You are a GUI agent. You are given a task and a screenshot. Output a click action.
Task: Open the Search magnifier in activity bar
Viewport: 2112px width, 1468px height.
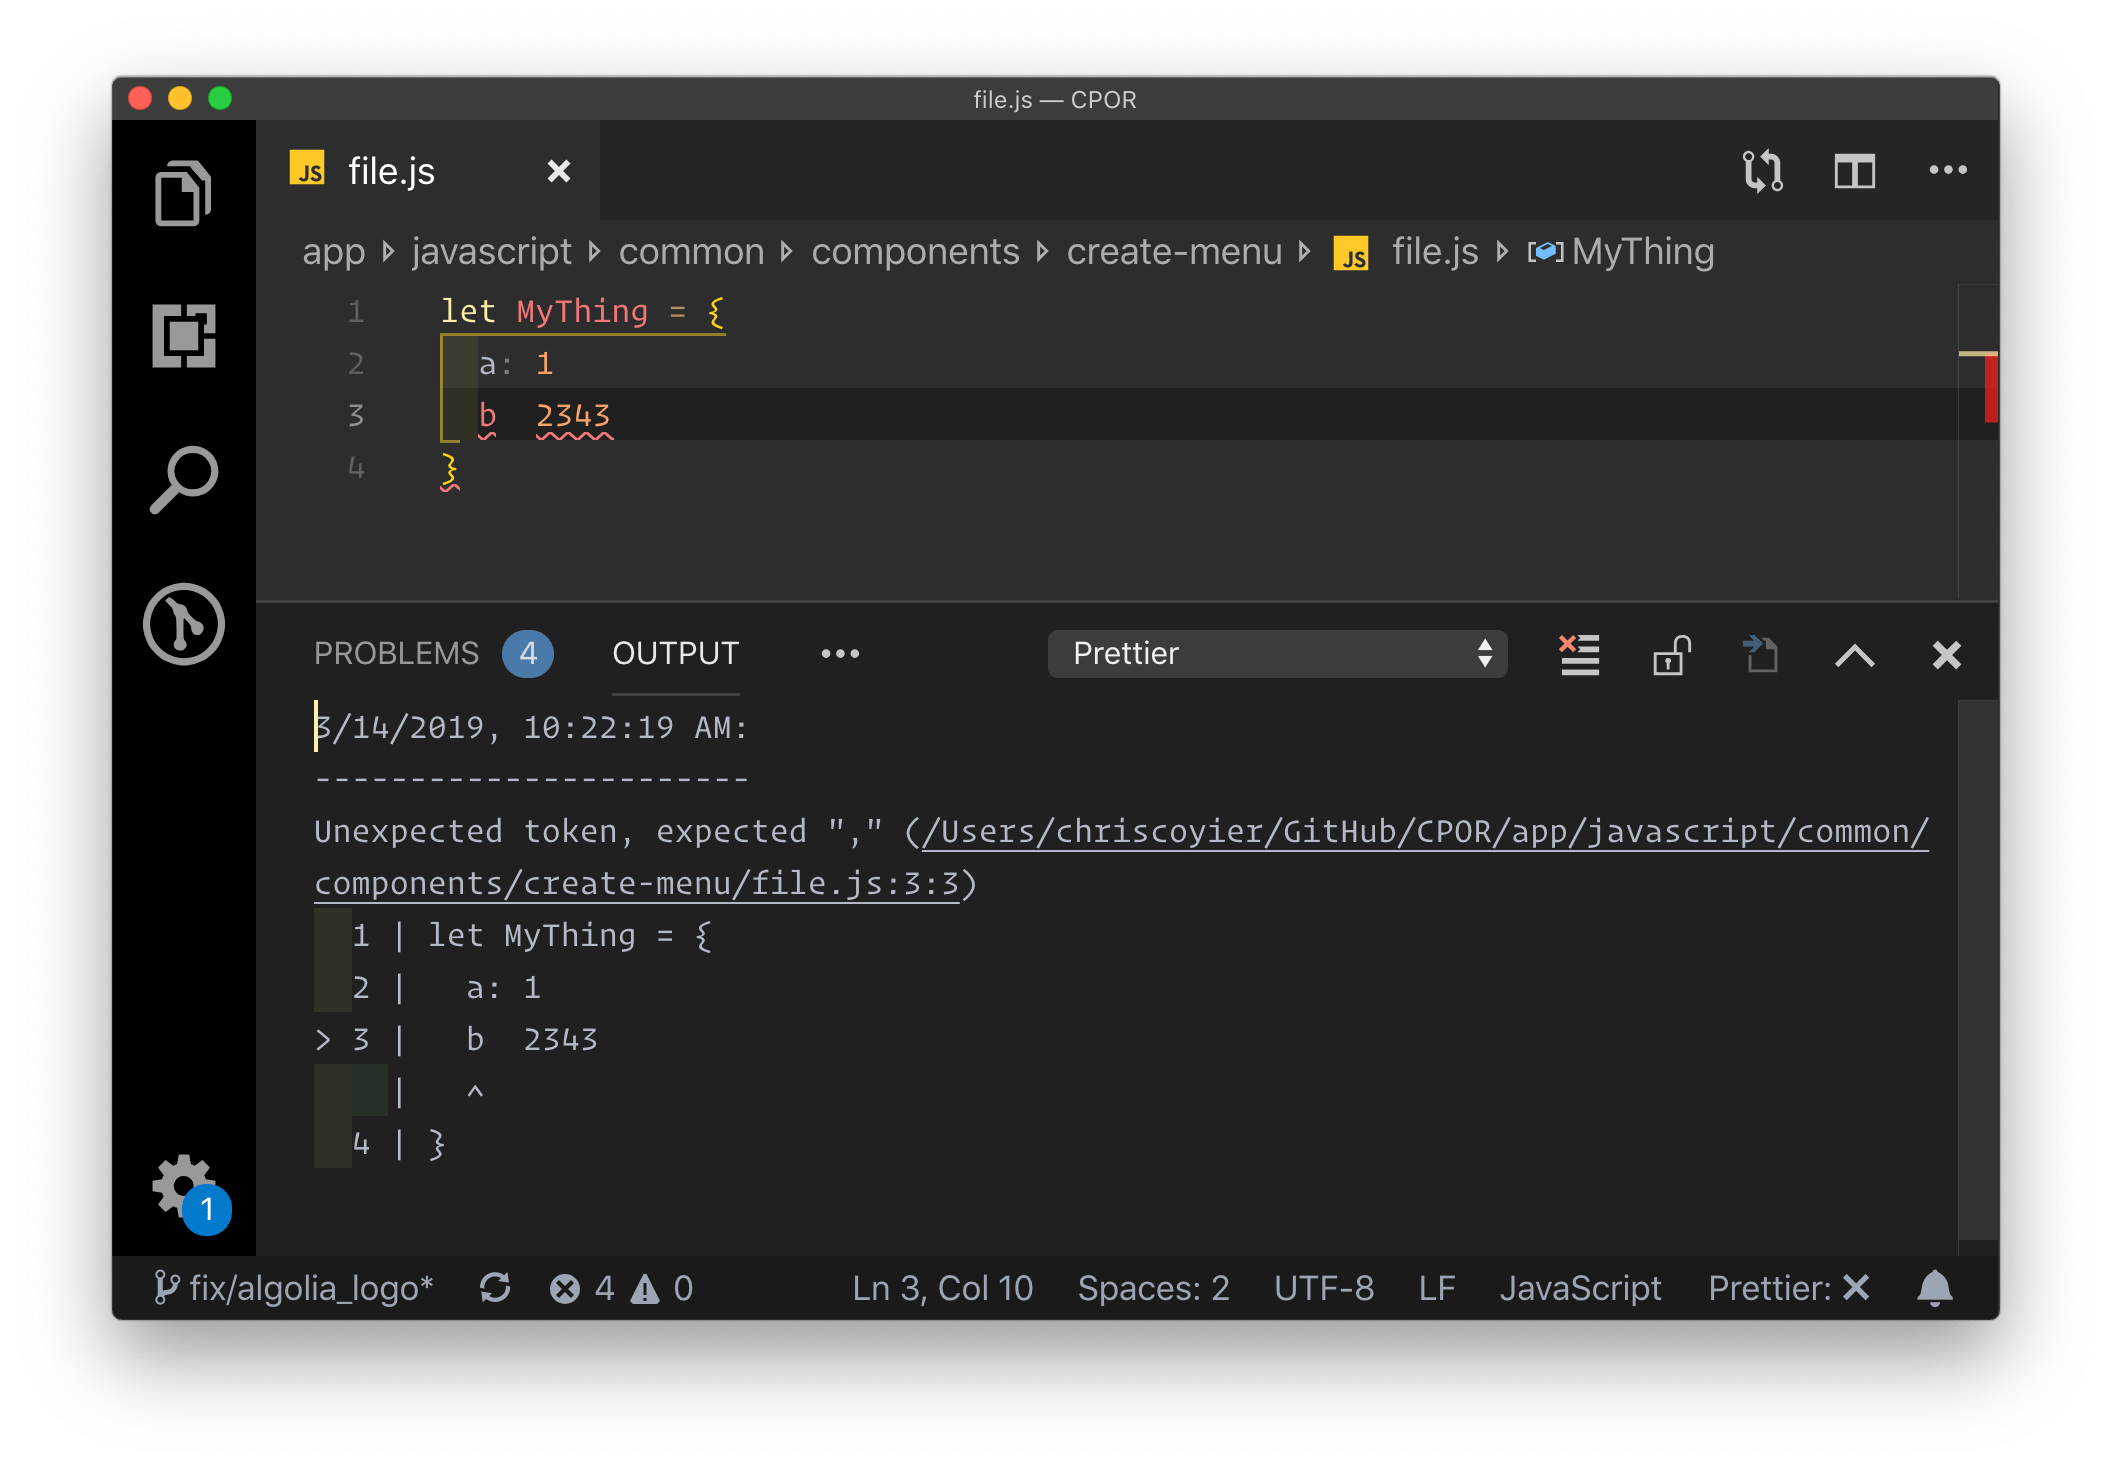[183, 480]
